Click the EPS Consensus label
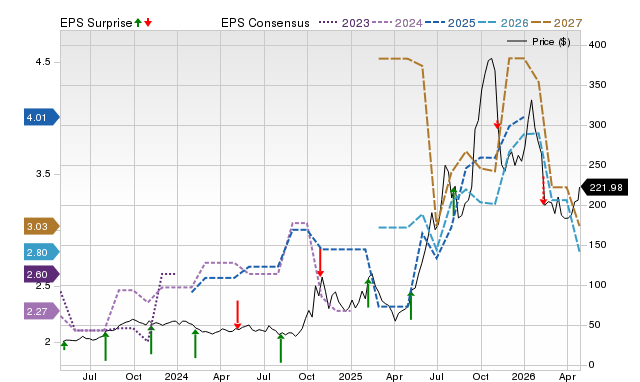Screen dimensions: 640x382 [x=265, y=23]
